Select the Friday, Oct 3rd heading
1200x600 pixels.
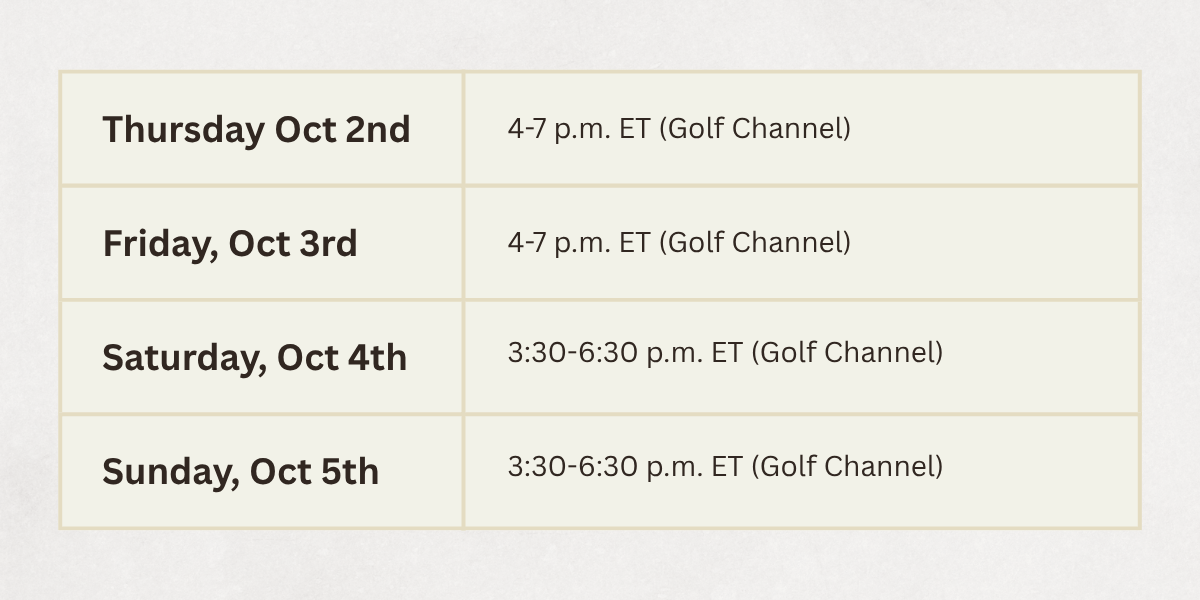point(230,244)
